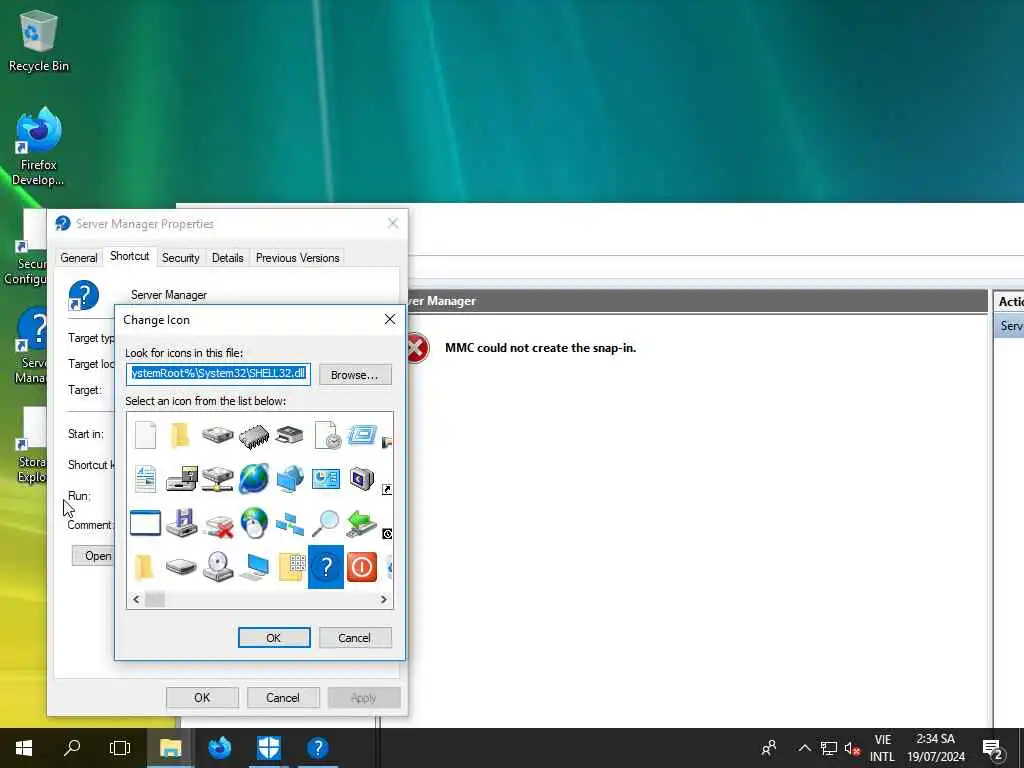1024x768 pixels.
Task: Open the Security tab
Action: click(x=180, y=258)
